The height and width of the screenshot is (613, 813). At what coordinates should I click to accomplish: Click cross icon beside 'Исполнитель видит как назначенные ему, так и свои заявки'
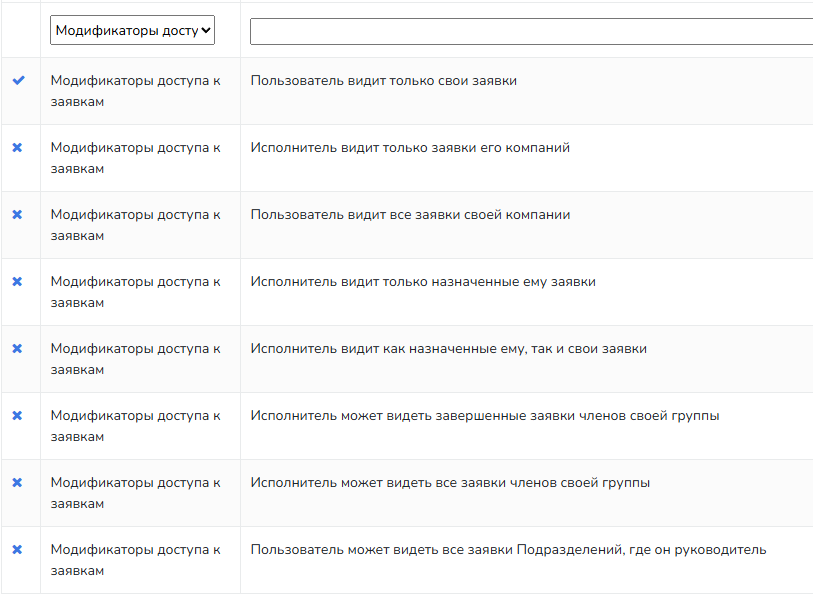(x=17, y=349)
